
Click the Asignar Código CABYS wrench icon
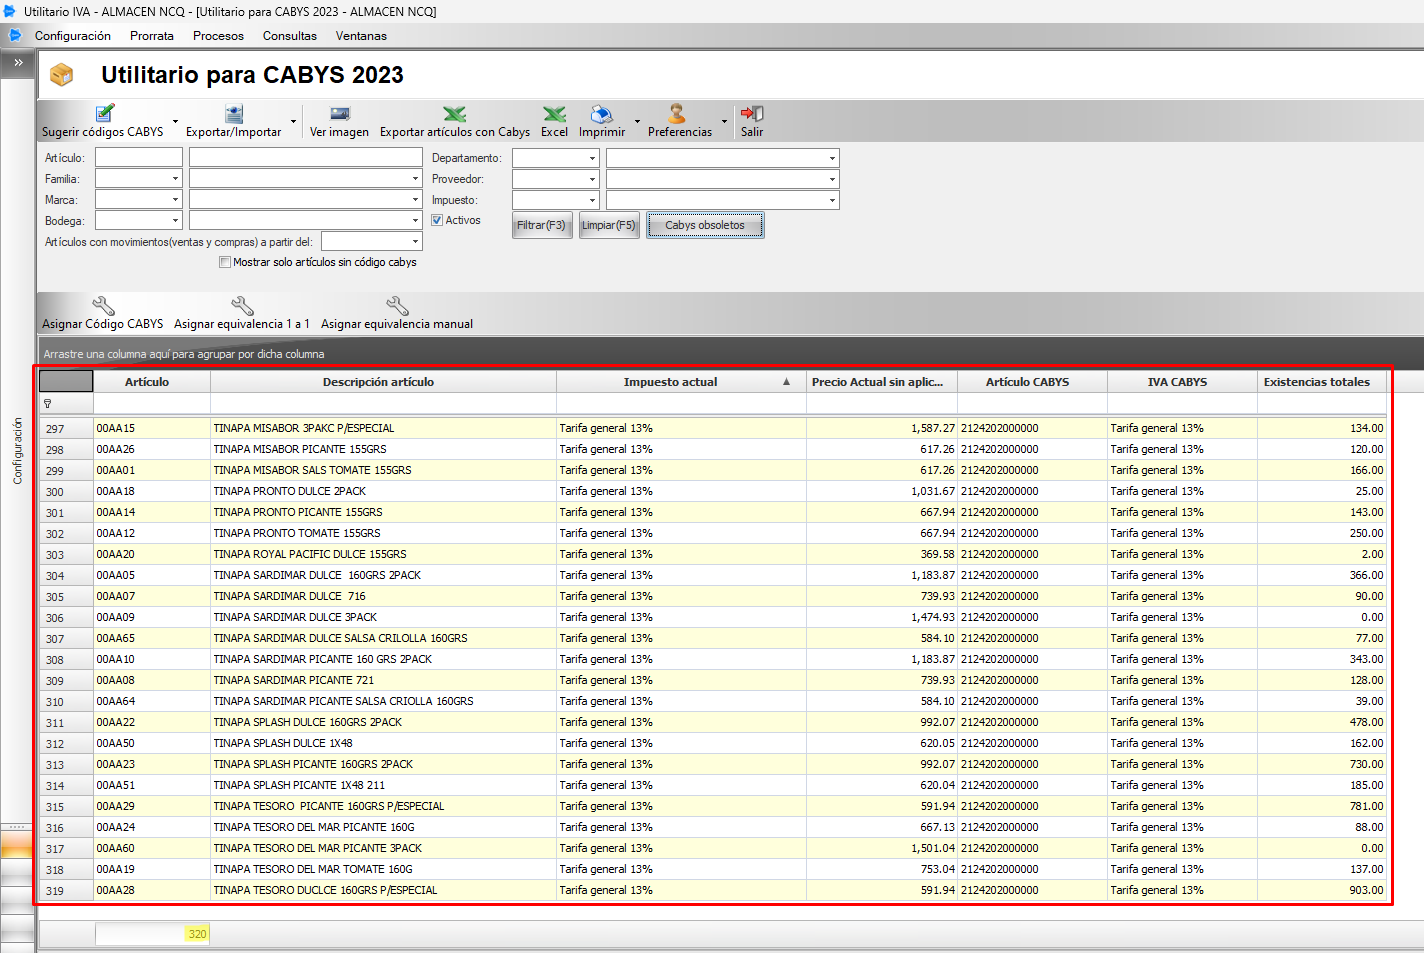click(x=103, y=306)
